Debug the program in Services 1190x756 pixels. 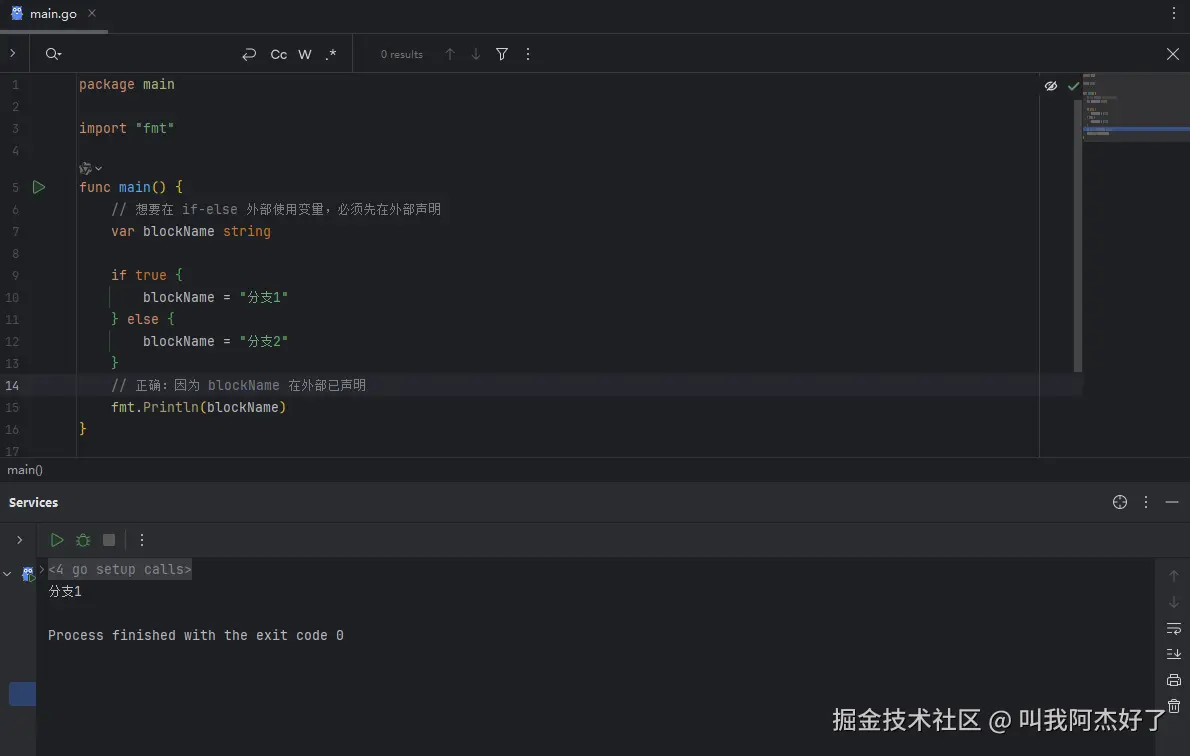click(x=83, y=540)
